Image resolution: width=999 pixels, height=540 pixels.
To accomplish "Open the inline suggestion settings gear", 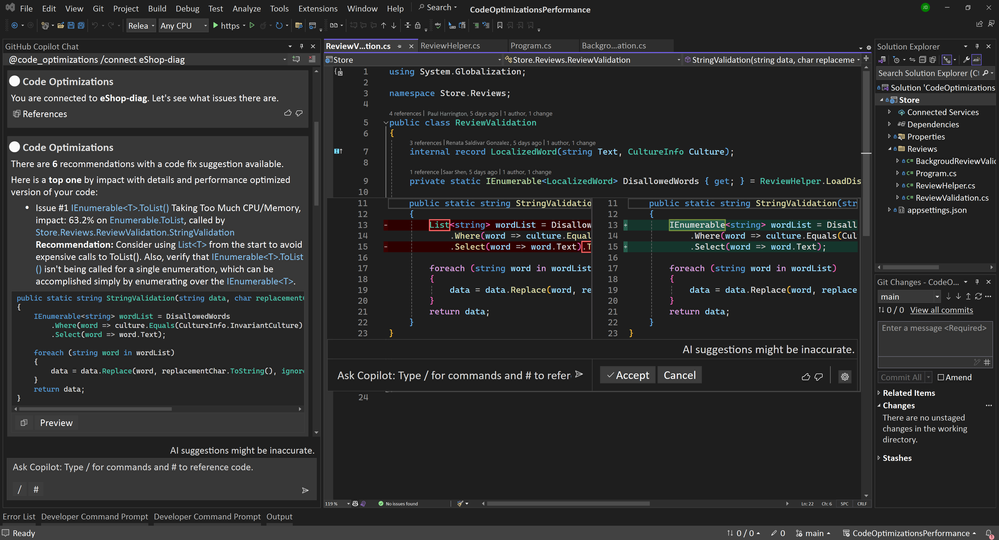I will pos(845,376).
